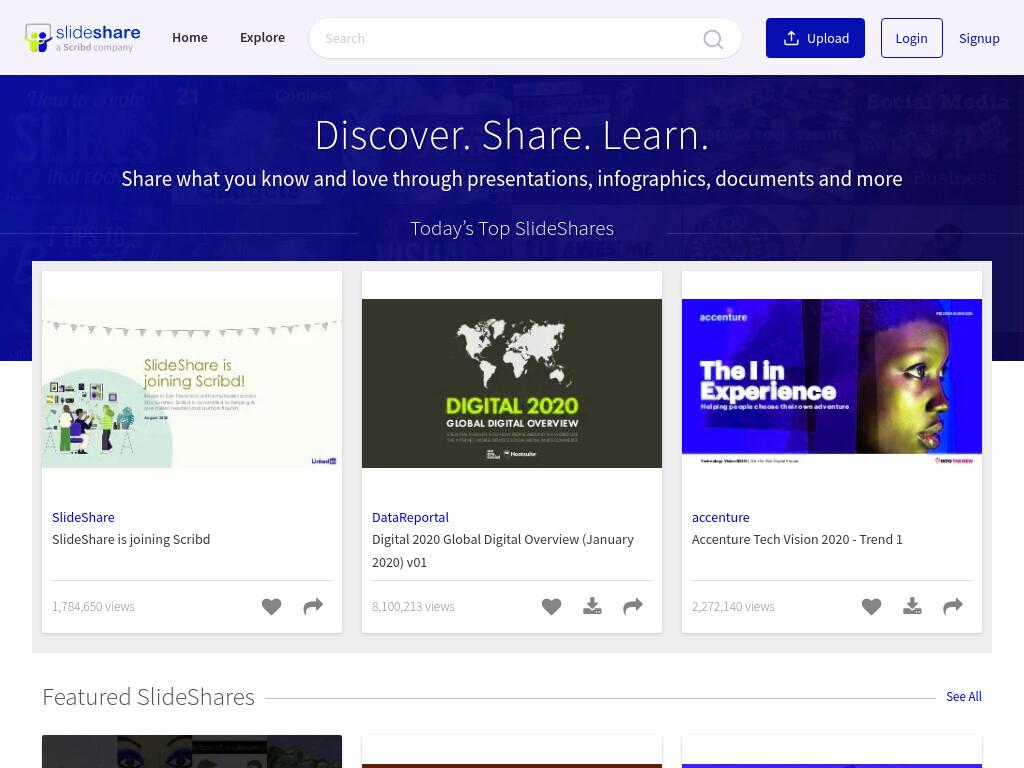The width and height of the screenshot is (1024, 768).
Task: Click the '2,272,140 views' text
Action: (x=733, y=607)
